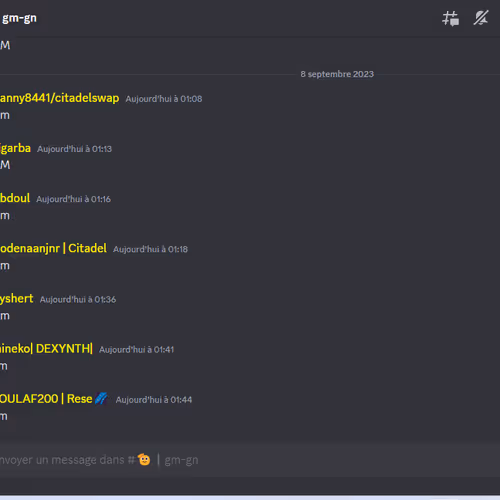
Task: Click OULAF200 | Rese username
Action: 46,399
